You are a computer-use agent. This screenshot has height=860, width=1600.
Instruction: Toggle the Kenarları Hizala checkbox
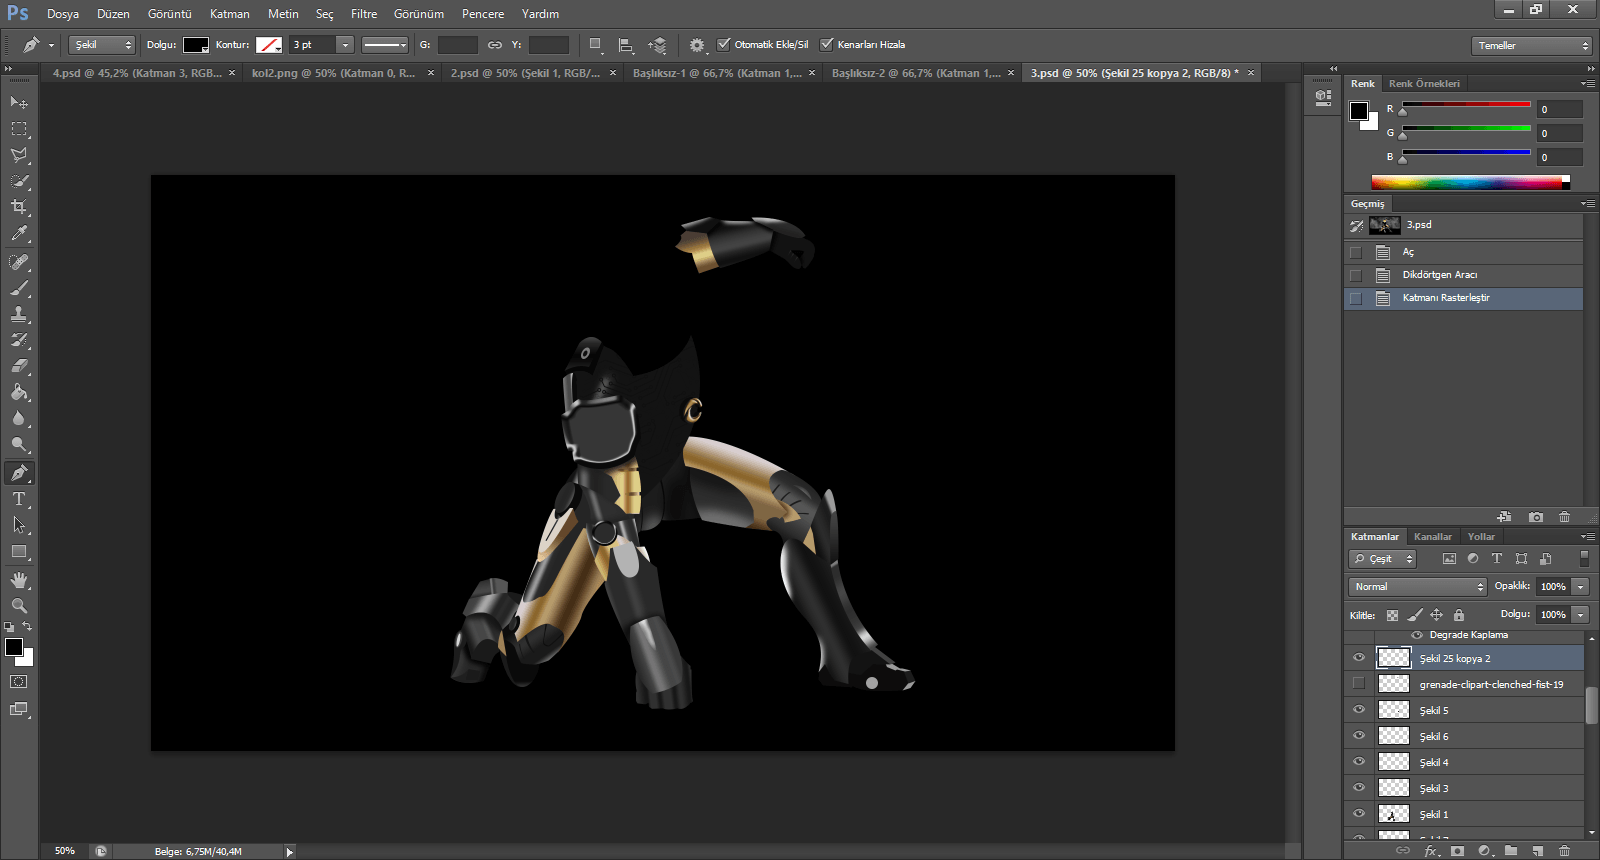click(x=827, y=44)
